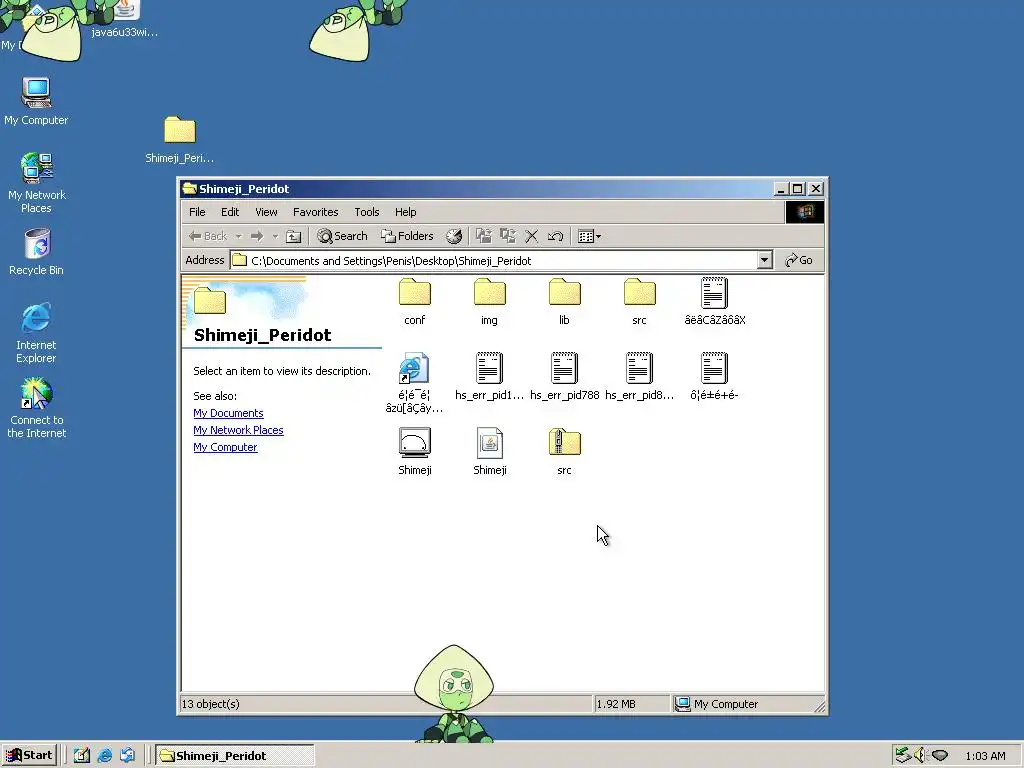The height and width of the screenshot is (768, 1024).
Task: Open the Favorites menu
Action: pyautogui.click(x=315, y=212)
